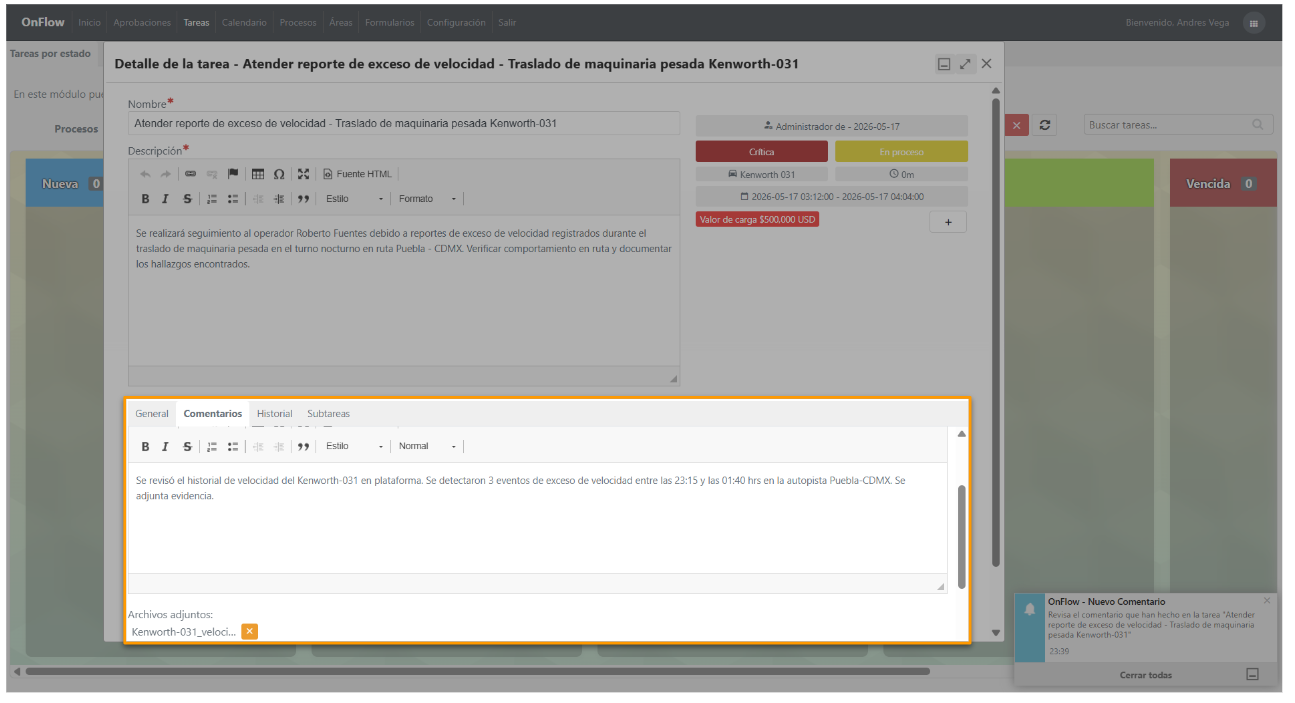Click the Crítica priority button
Screen dimensions: 1295x703
click(x=762, y=152)
